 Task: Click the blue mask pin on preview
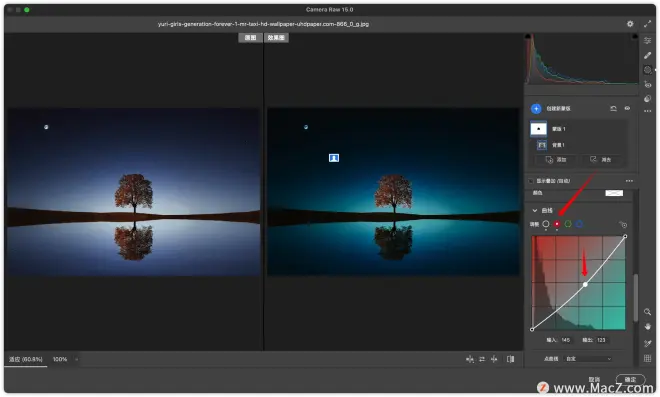click(x=334, y=158)
